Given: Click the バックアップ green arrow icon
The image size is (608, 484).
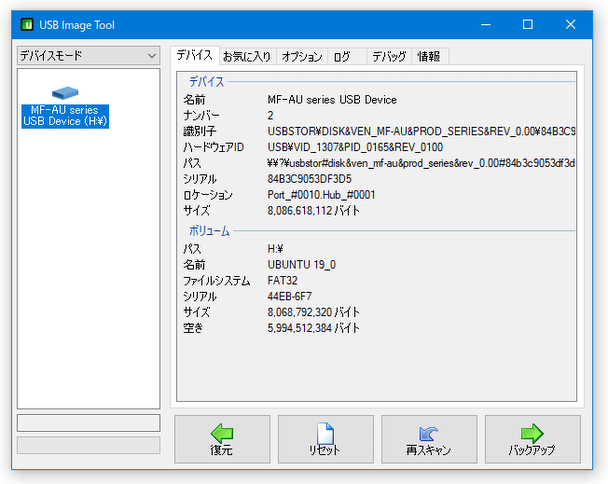Looking at the screenshot, I should point(532,433).
